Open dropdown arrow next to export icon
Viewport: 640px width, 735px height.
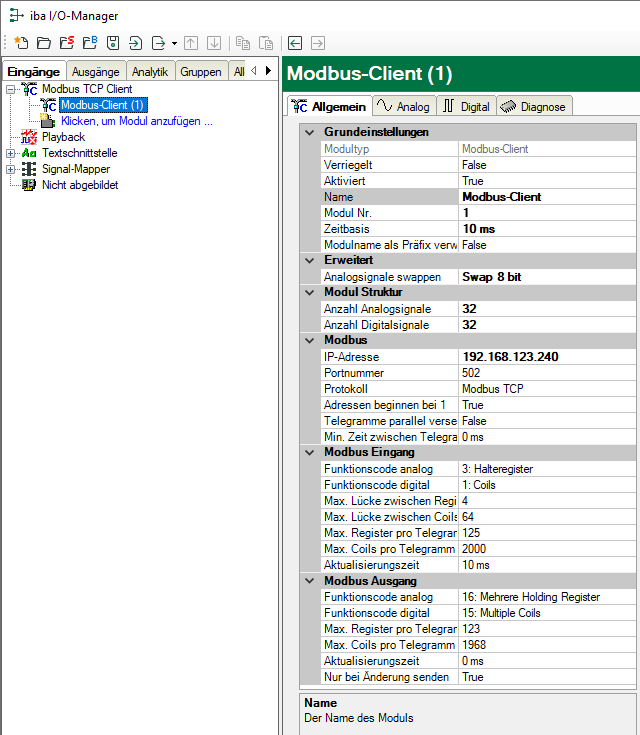click(x=174, y=43)
